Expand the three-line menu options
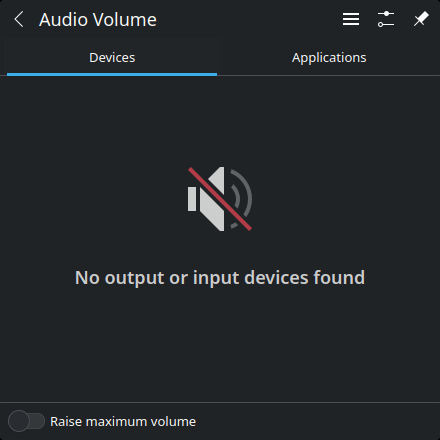This screenshot has height=440, width=440. tap(351, 19)
